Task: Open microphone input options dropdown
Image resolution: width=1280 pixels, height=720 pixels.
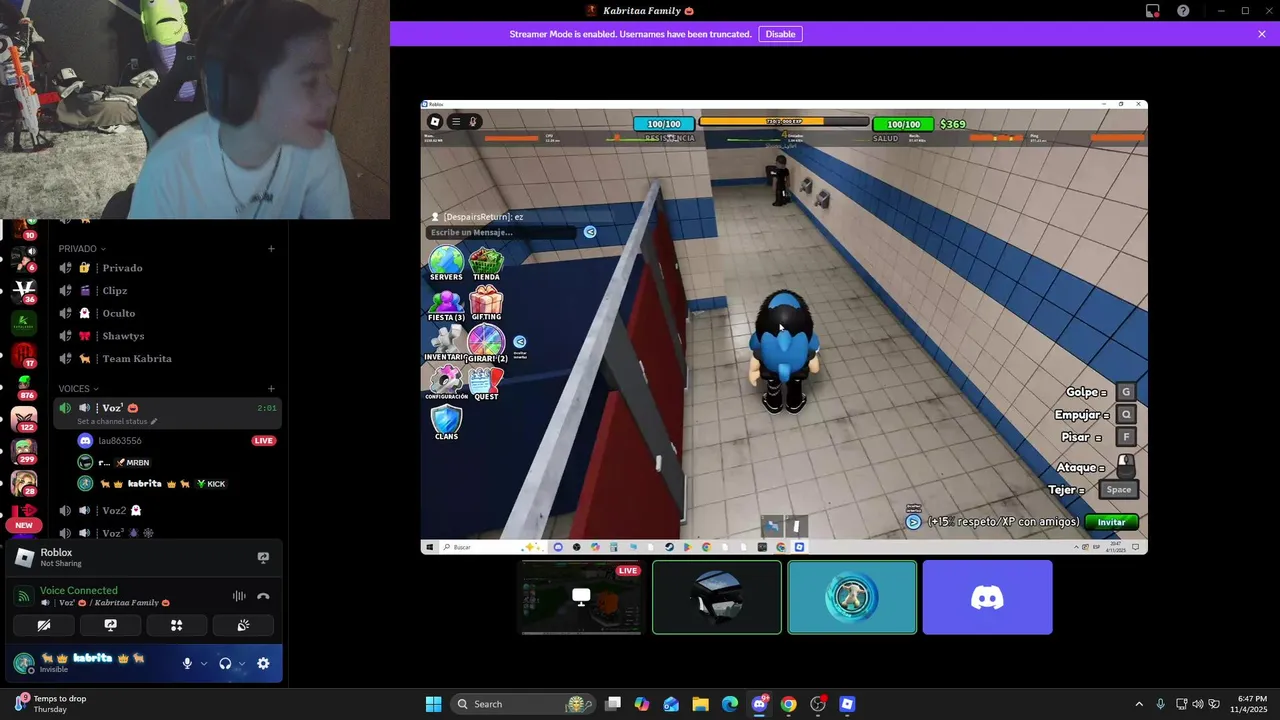Action: coord(204,663)
